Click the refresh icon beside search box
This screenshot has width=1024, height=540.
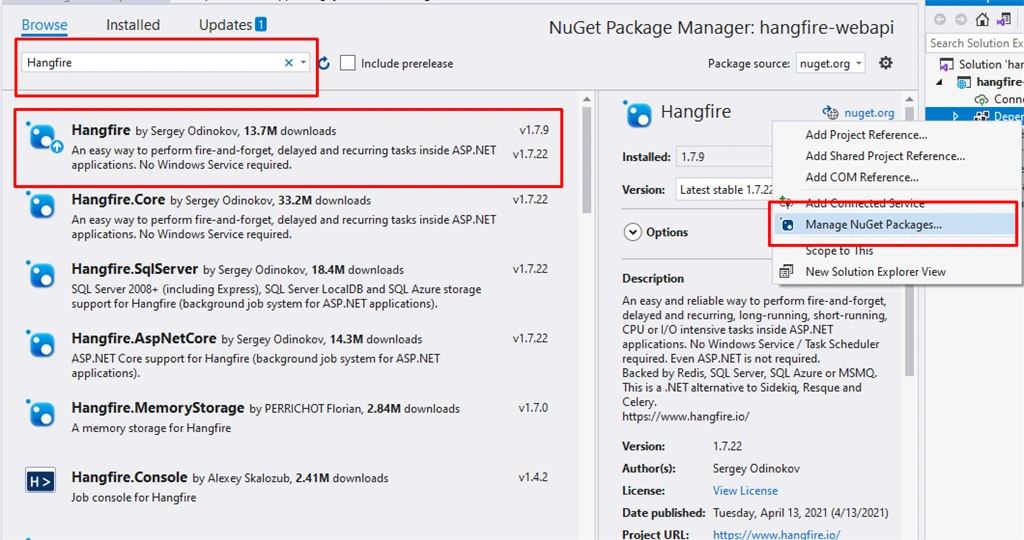click(x=324, y=63)
